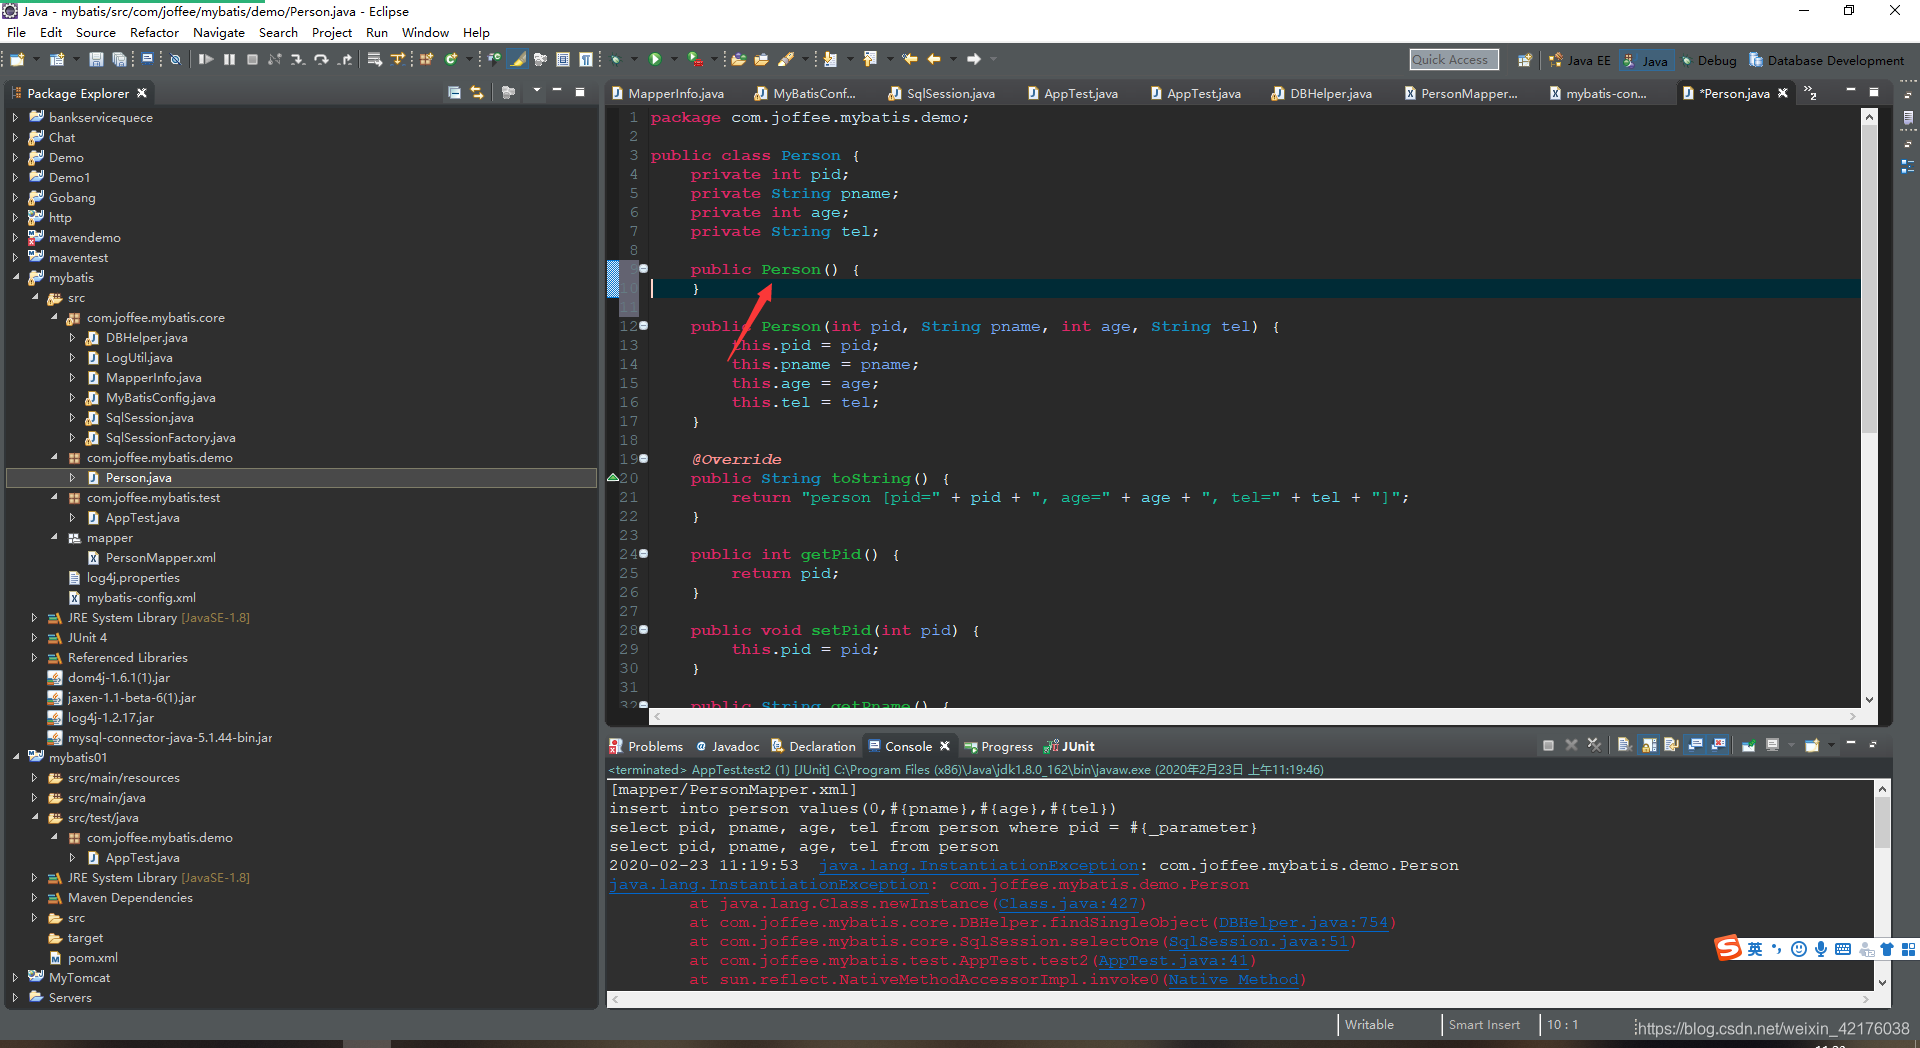Collapse the com.joffee.mybatis.core package
The width and height of the screenshot is (1920, 1048).
click(x=55, y=317)
